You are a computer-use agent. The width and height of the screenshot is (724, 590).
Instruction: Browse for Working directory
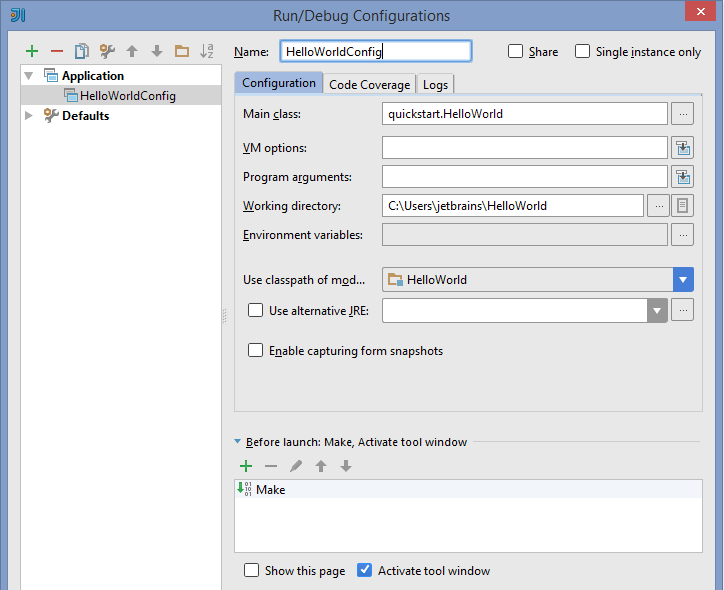click(x=659, y=206)
